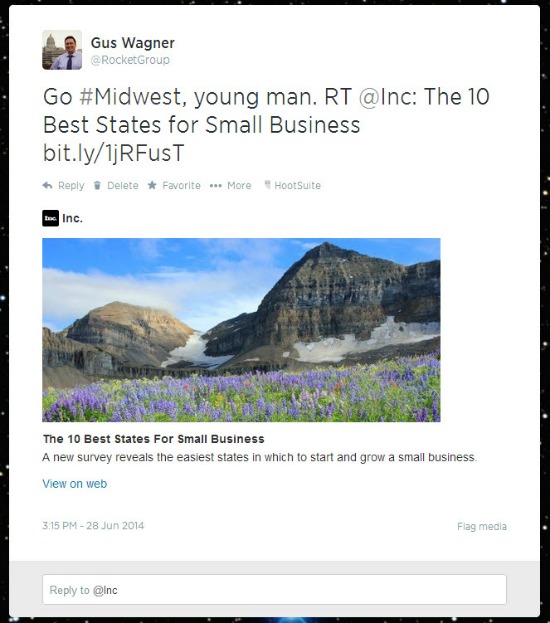Click the mountain wildflower preview image
The width and height of the screenshot is (550, 623).
[x=241, y=330]
